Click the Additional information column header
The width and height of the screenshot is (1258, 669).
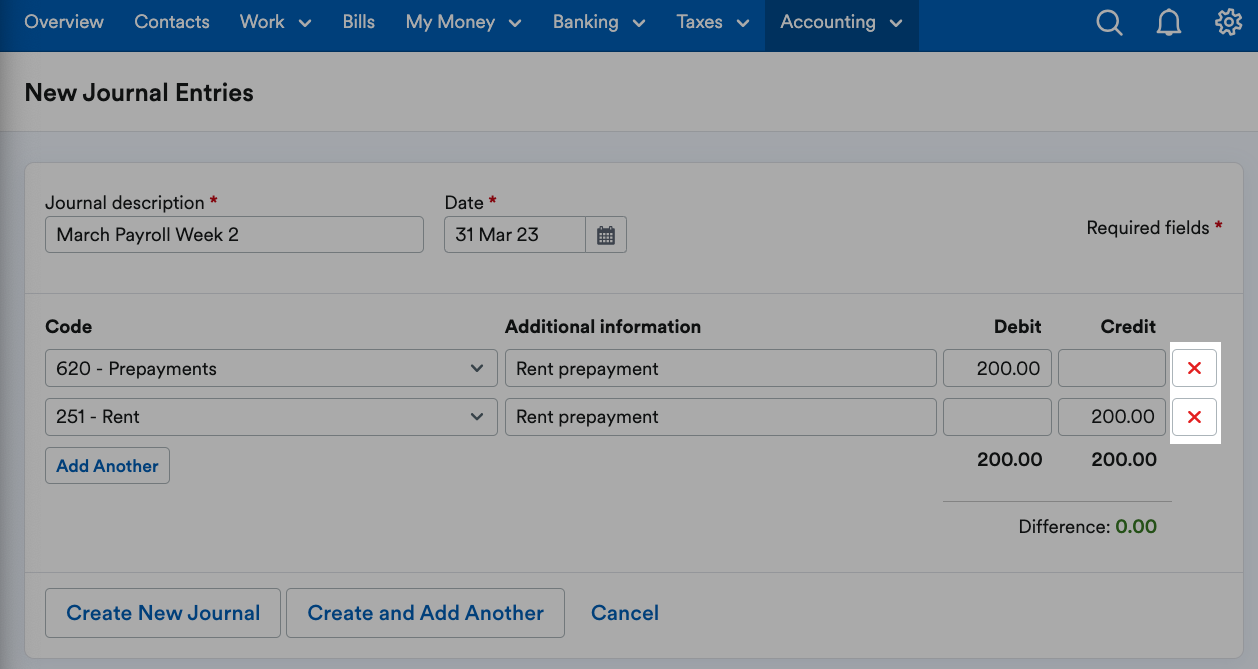(603, 327)
